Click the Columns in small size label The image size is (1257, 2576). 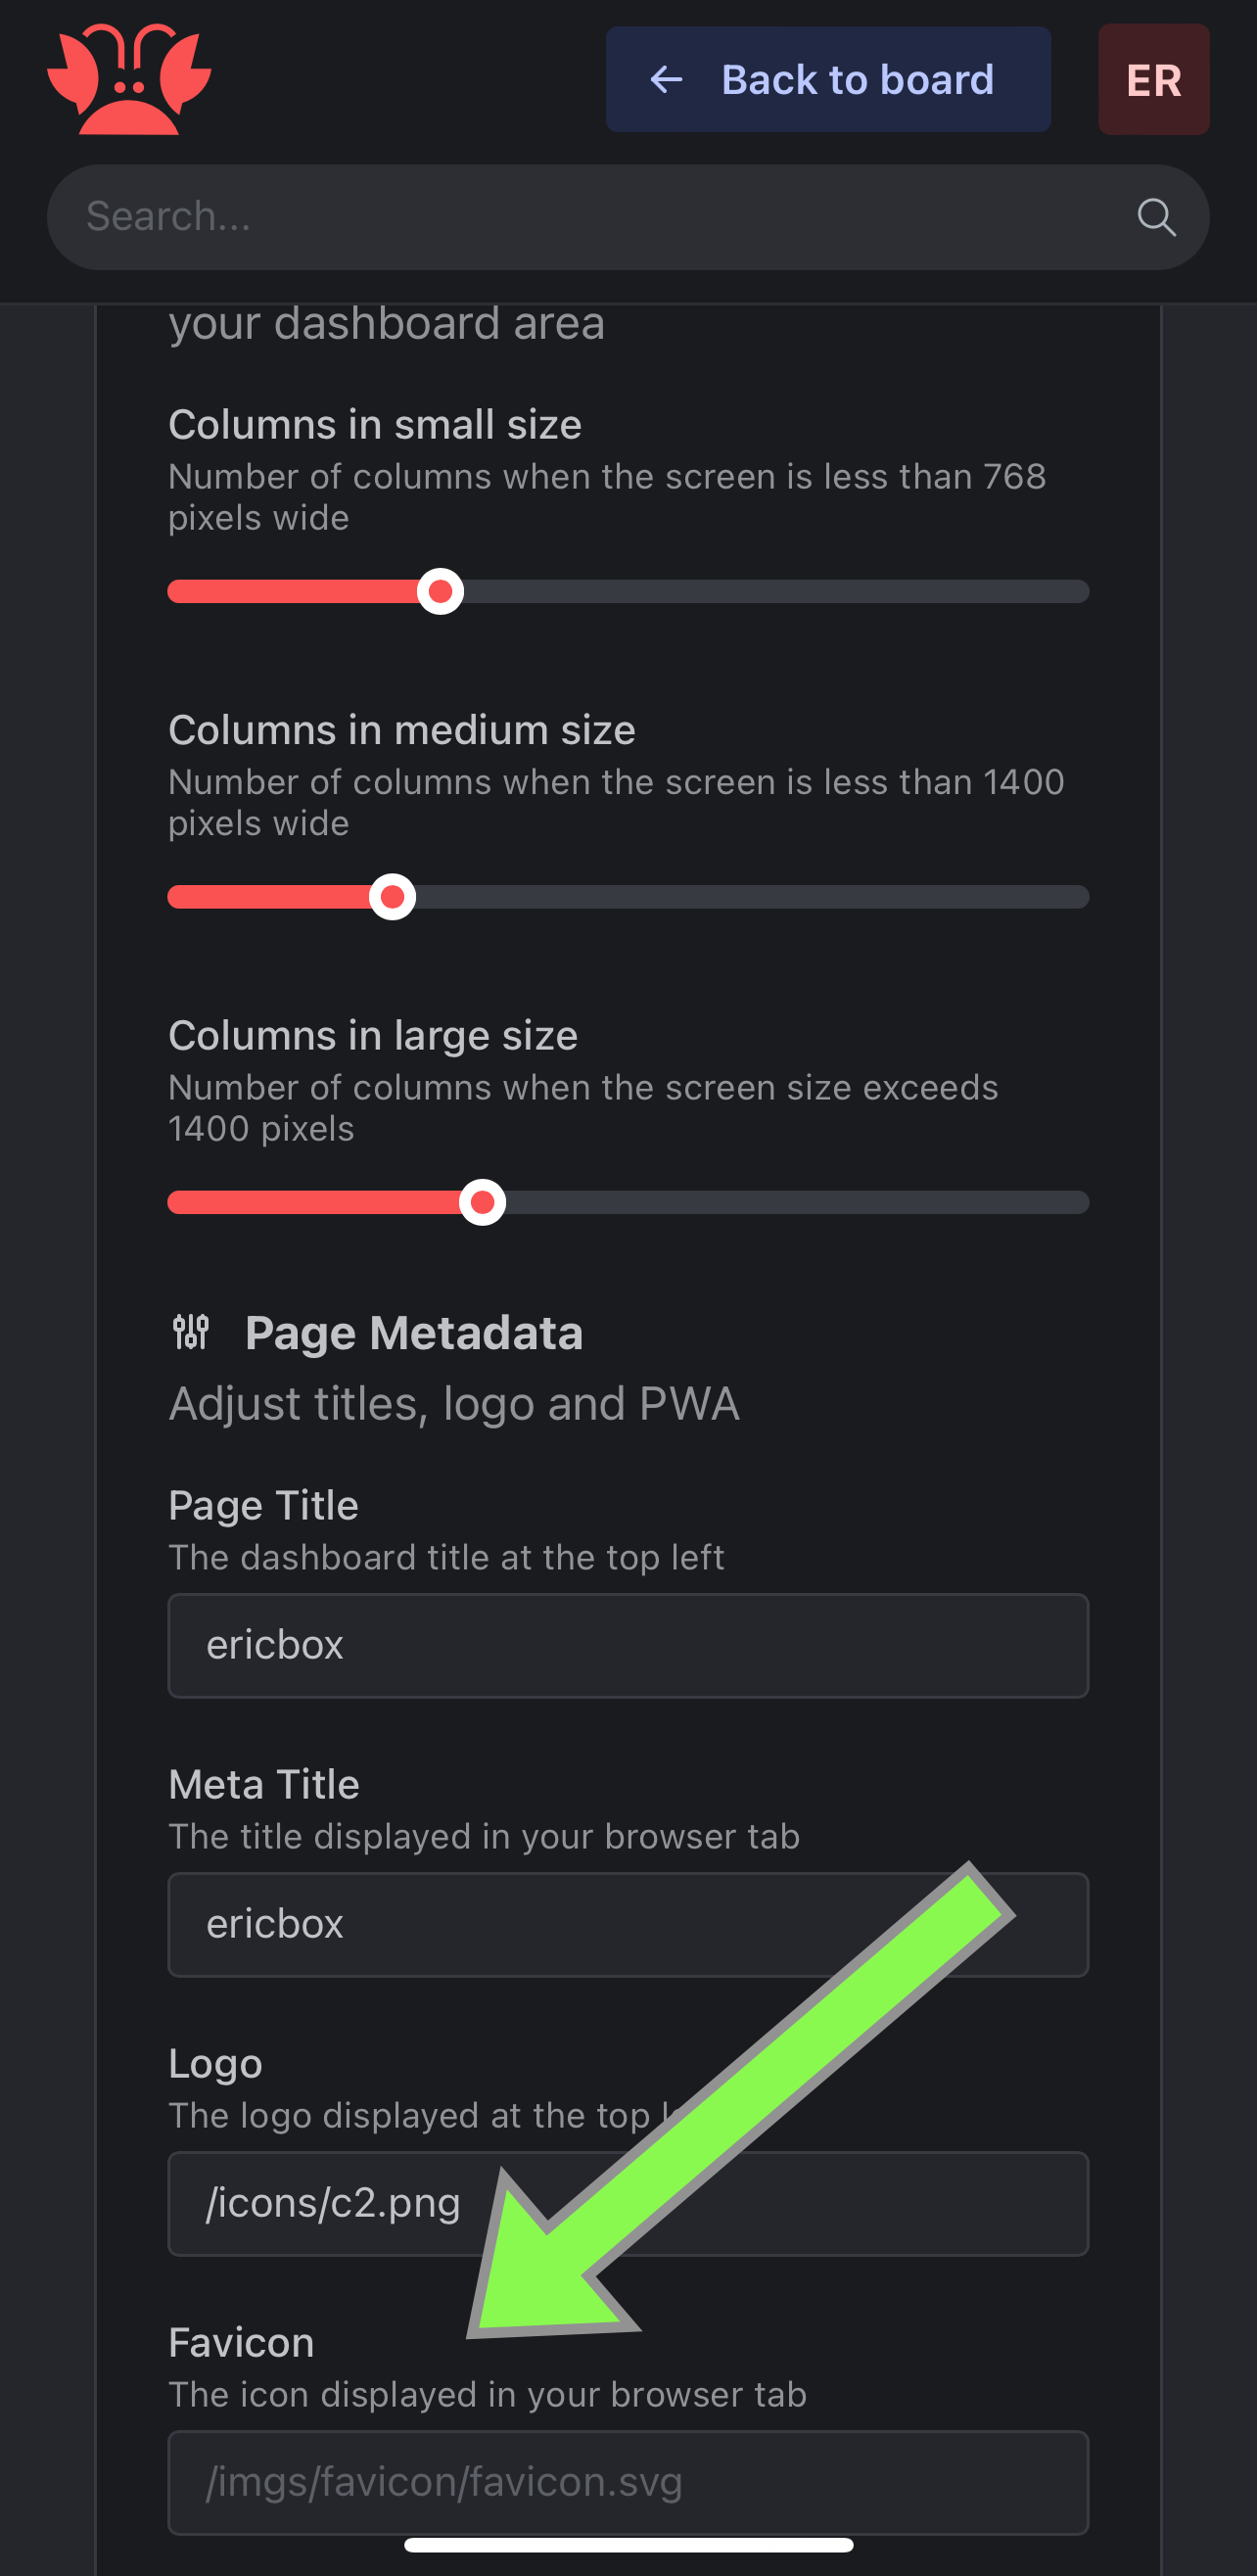pos(374,425)
